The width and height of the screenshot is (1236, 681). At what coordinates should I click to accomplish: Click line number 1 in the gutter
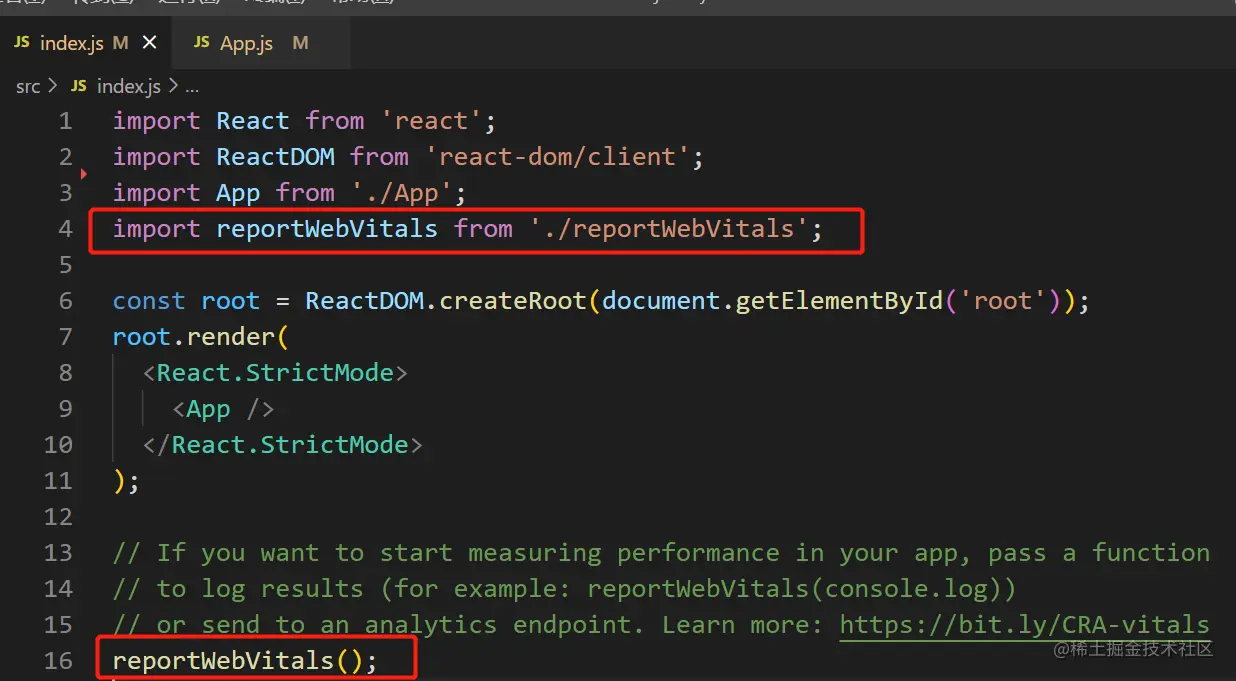65,121
